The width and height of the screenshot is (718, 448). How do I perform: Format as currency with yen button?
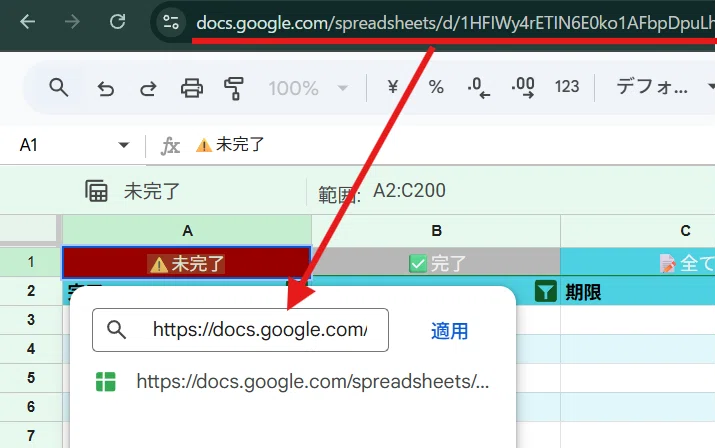[392, 87]
